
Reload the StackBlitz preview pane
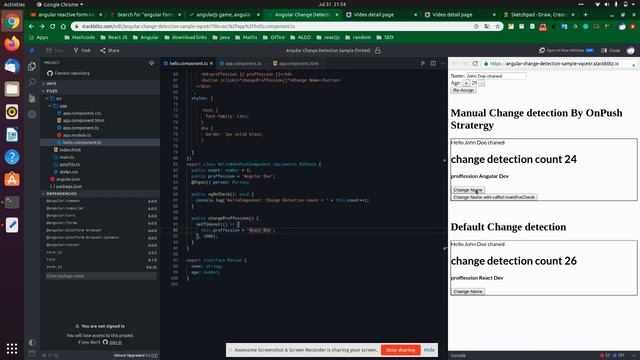pos(475,63)
